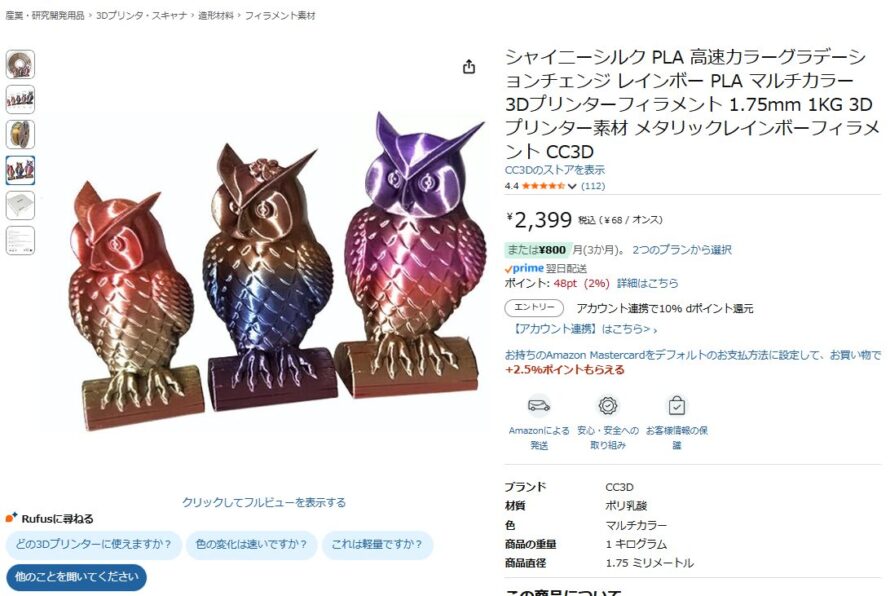Click the Amazonによる発送 delivery truck icon
890x596 pixels.
coord(539,405)
